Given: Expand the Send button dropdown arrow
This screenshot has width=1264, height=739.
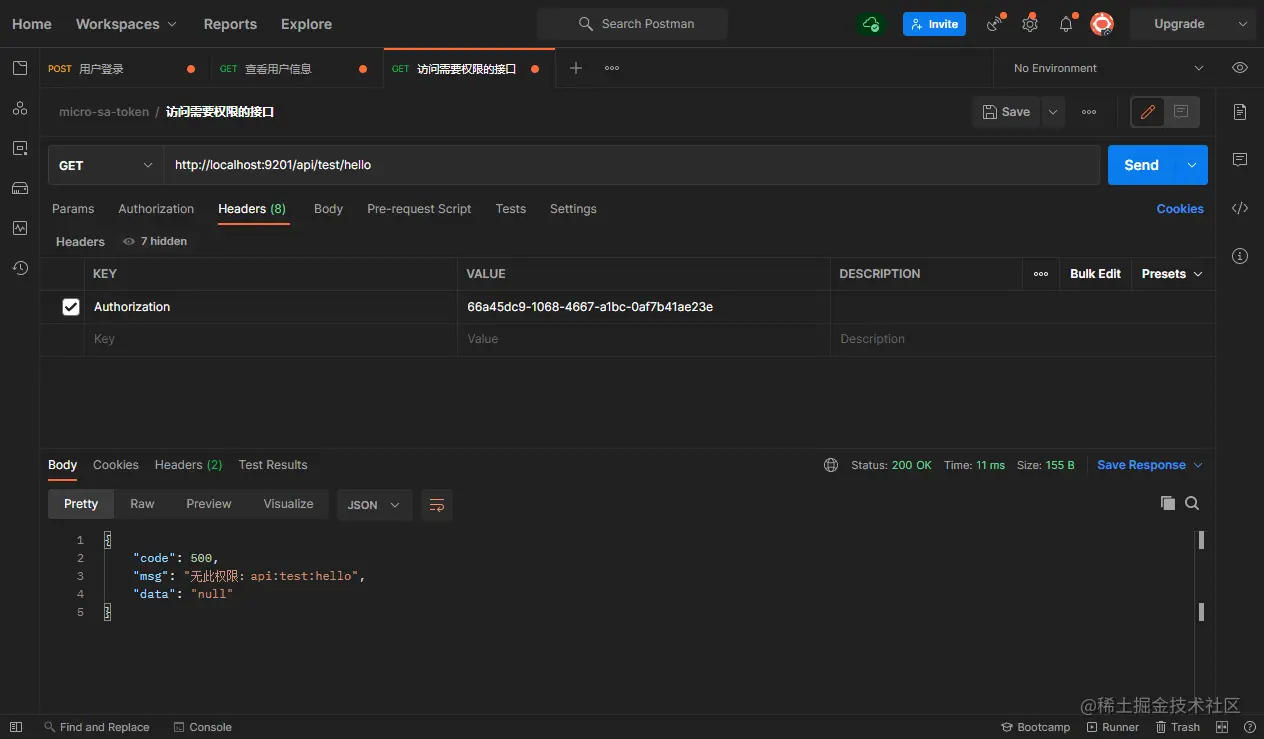Looking at the screenshot, I should [x=1192, y=165].
